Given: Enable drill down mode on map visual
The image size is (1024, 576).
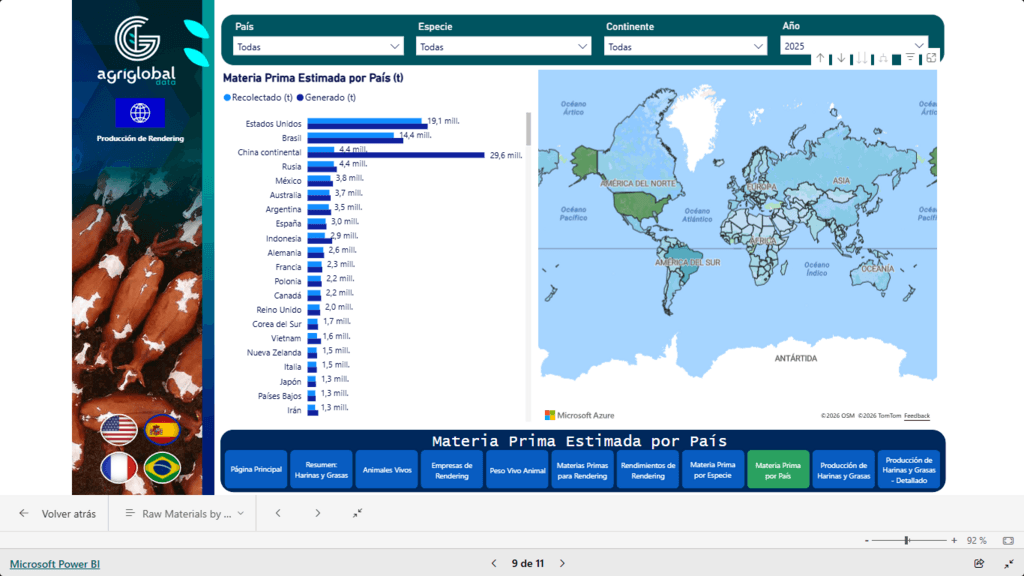Looking at the screenshot, I should click(841, 58).
